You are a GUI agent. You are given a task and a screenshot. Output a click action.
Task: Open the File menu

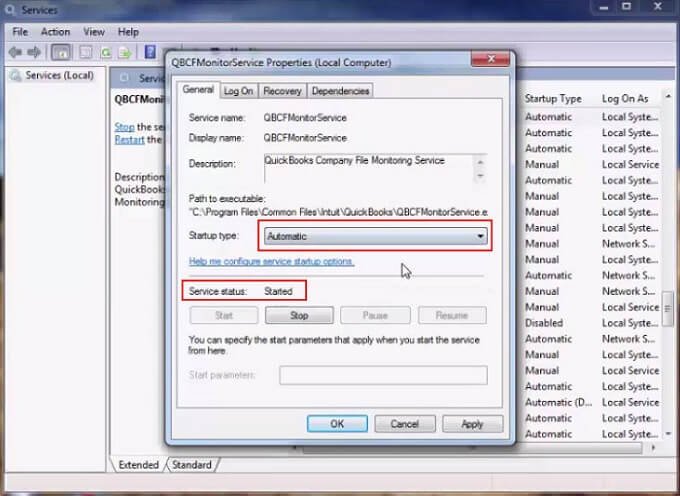[x=20, y=32]
